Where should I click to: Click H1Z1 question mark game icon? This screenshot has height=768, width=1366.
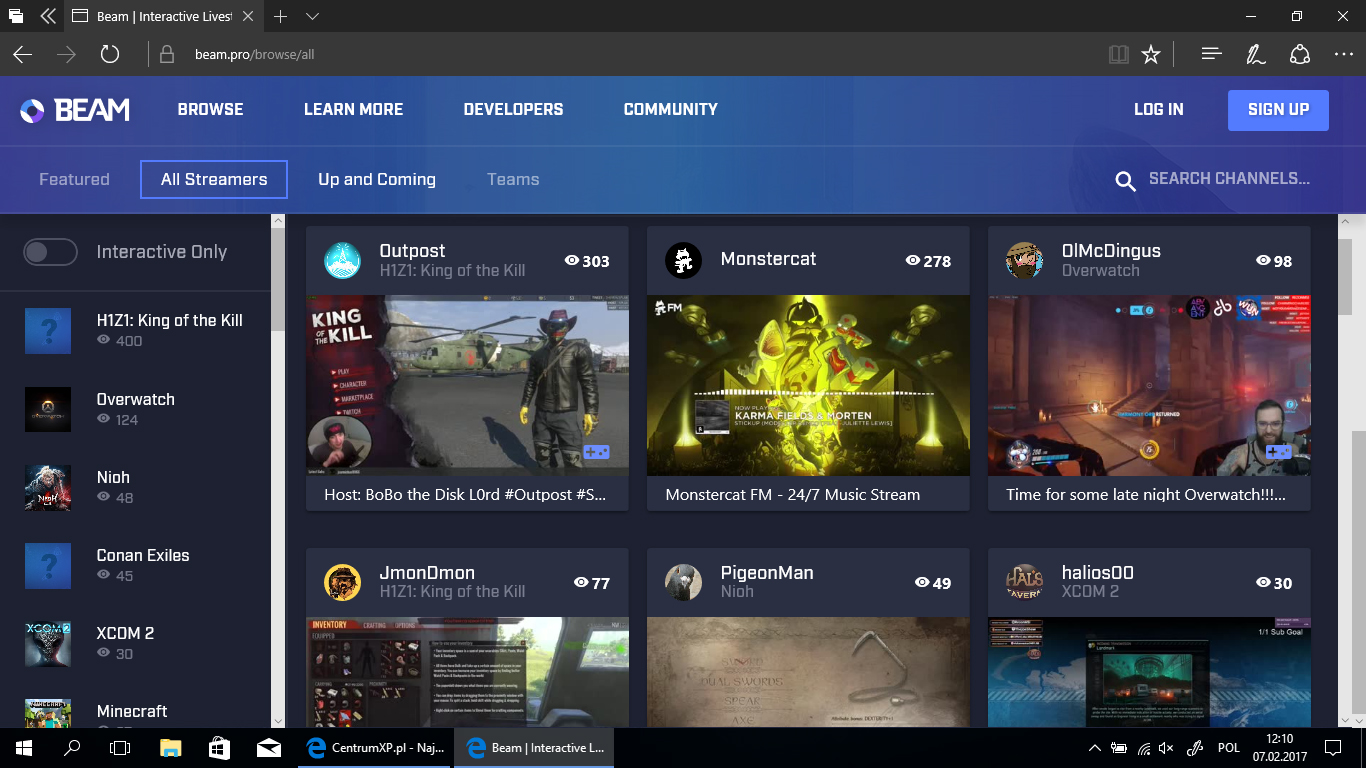pyautogui.click(x=48, y=331)
